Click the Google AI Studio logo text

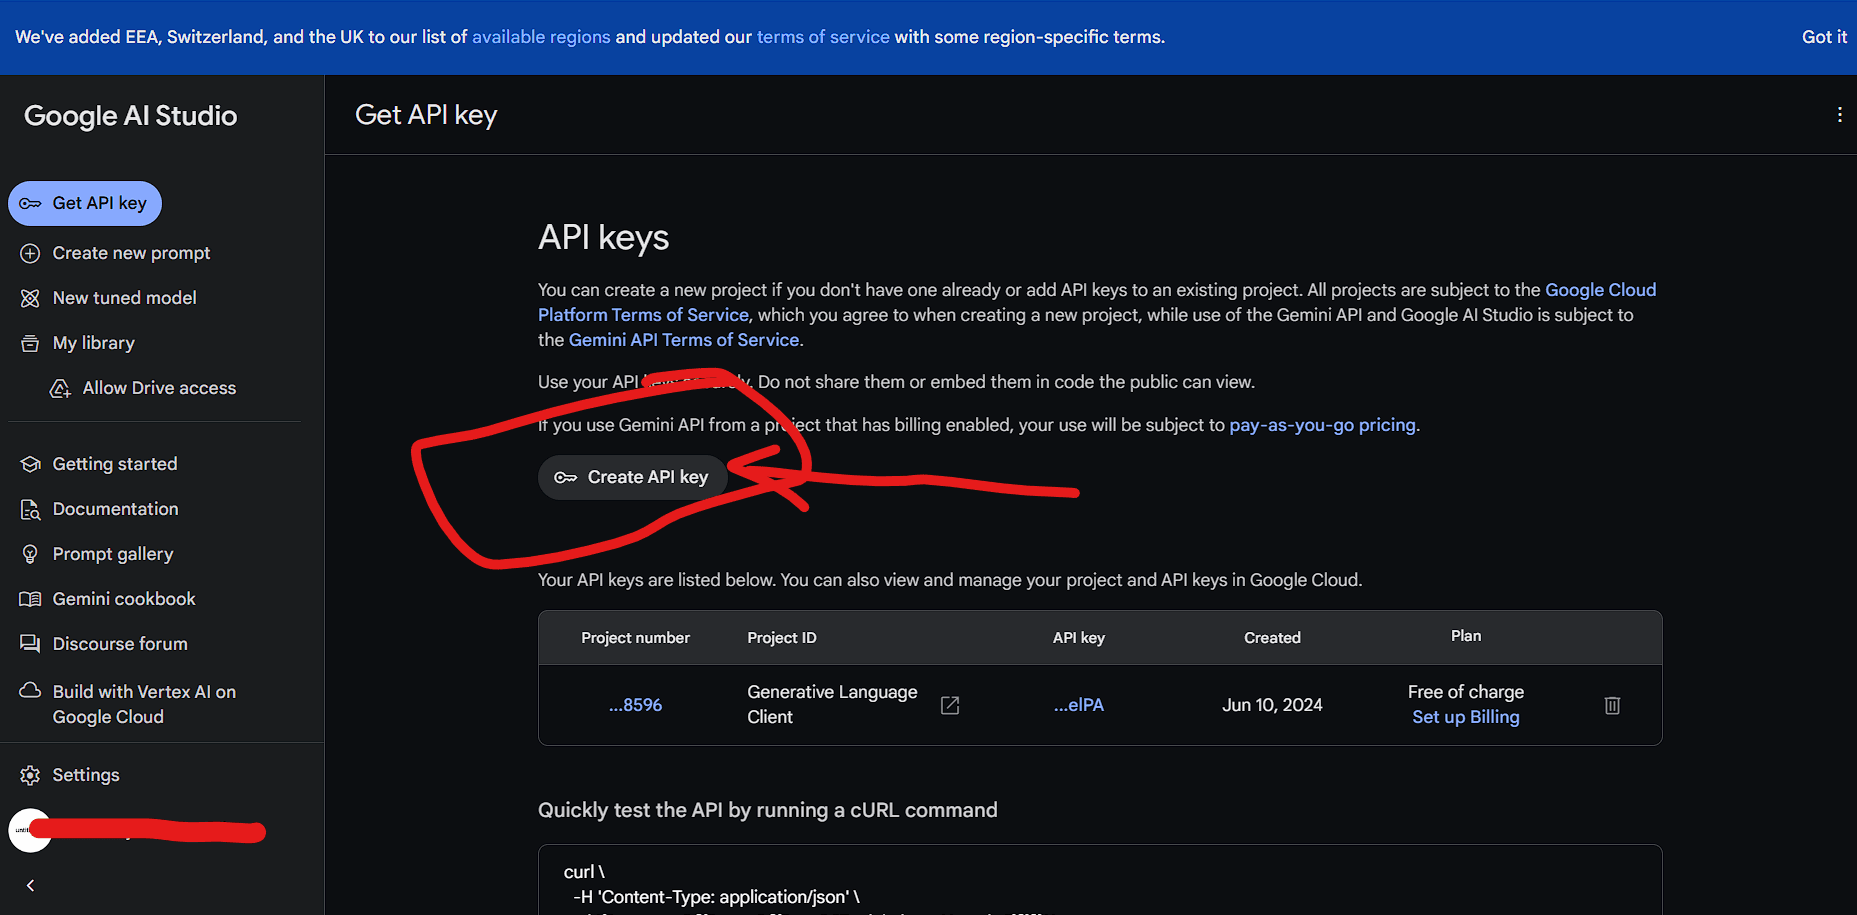[x=130, y=116]
